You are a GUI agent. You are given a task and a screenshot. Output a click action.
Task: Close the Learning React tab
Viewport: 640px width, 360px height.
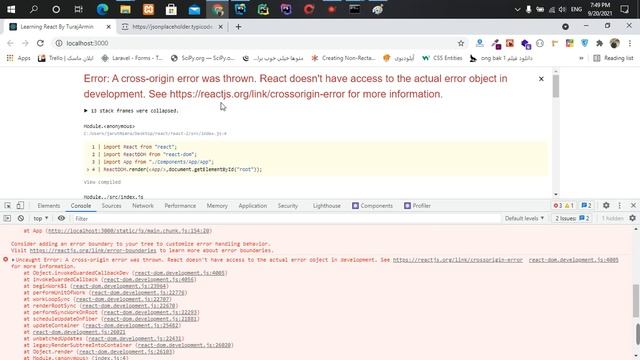(x=109, y=27)
